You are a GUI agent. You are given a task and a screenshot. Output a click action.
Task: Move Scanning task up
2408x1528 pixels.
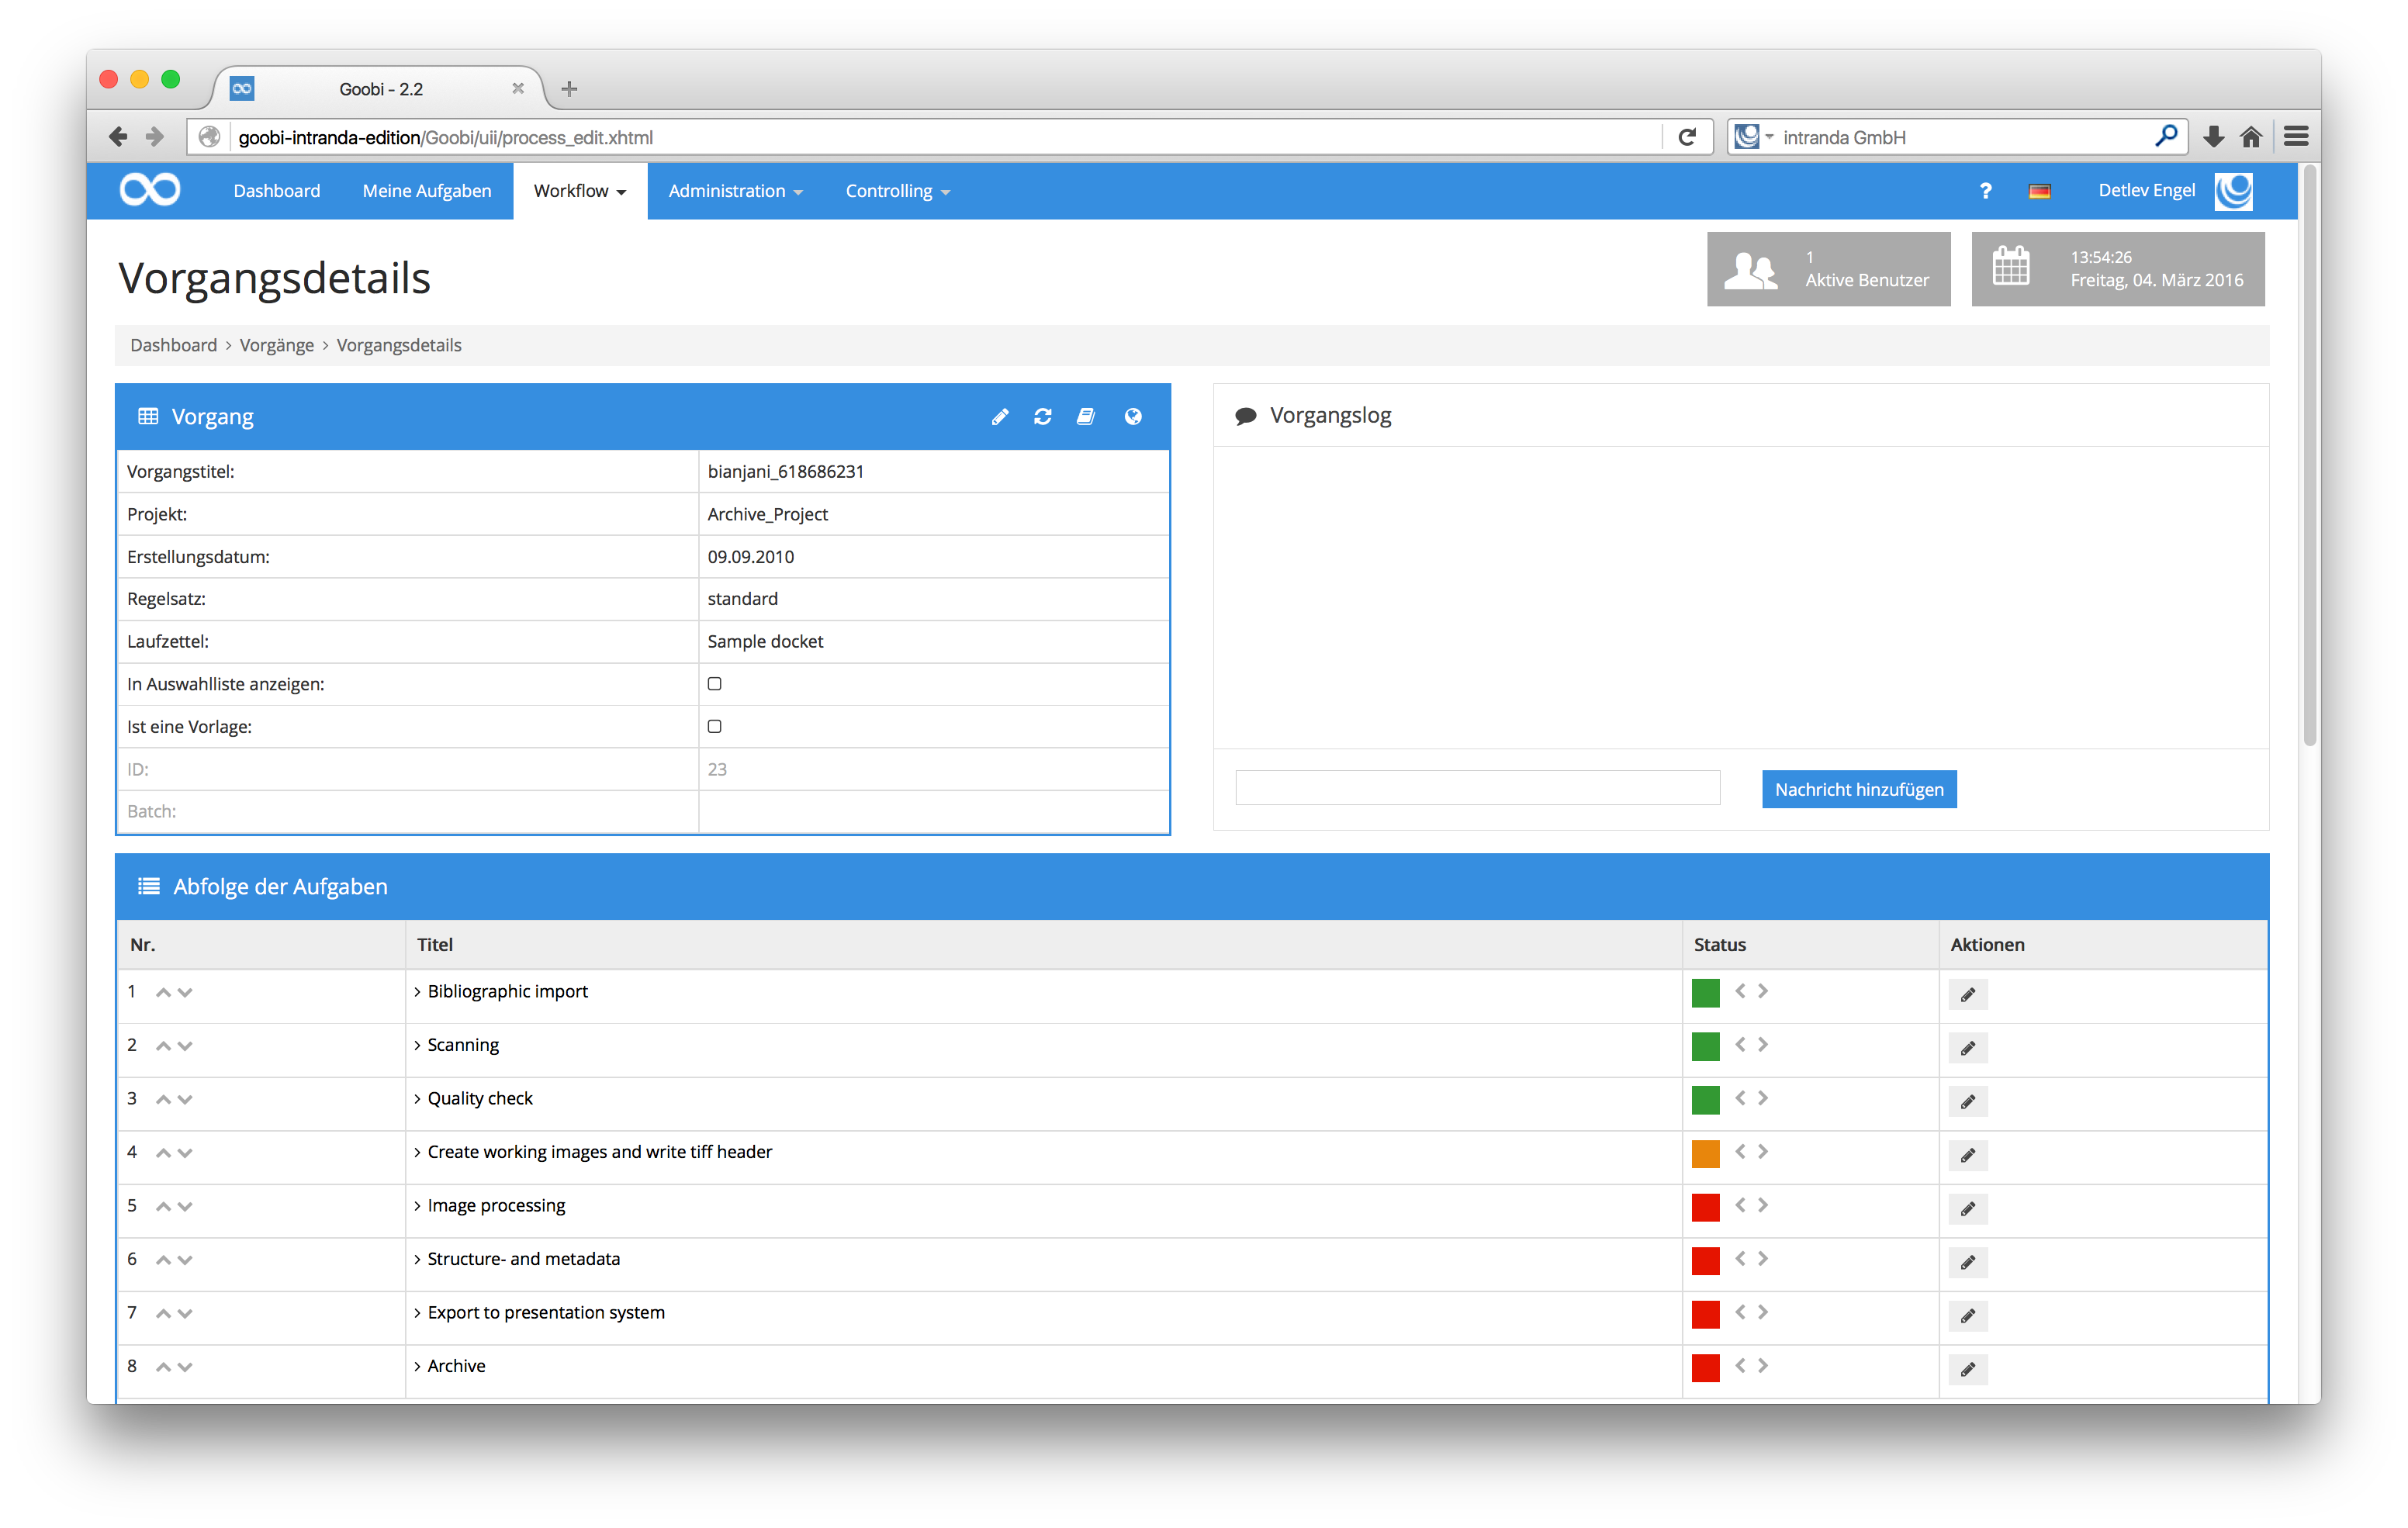coord(163,1046)
